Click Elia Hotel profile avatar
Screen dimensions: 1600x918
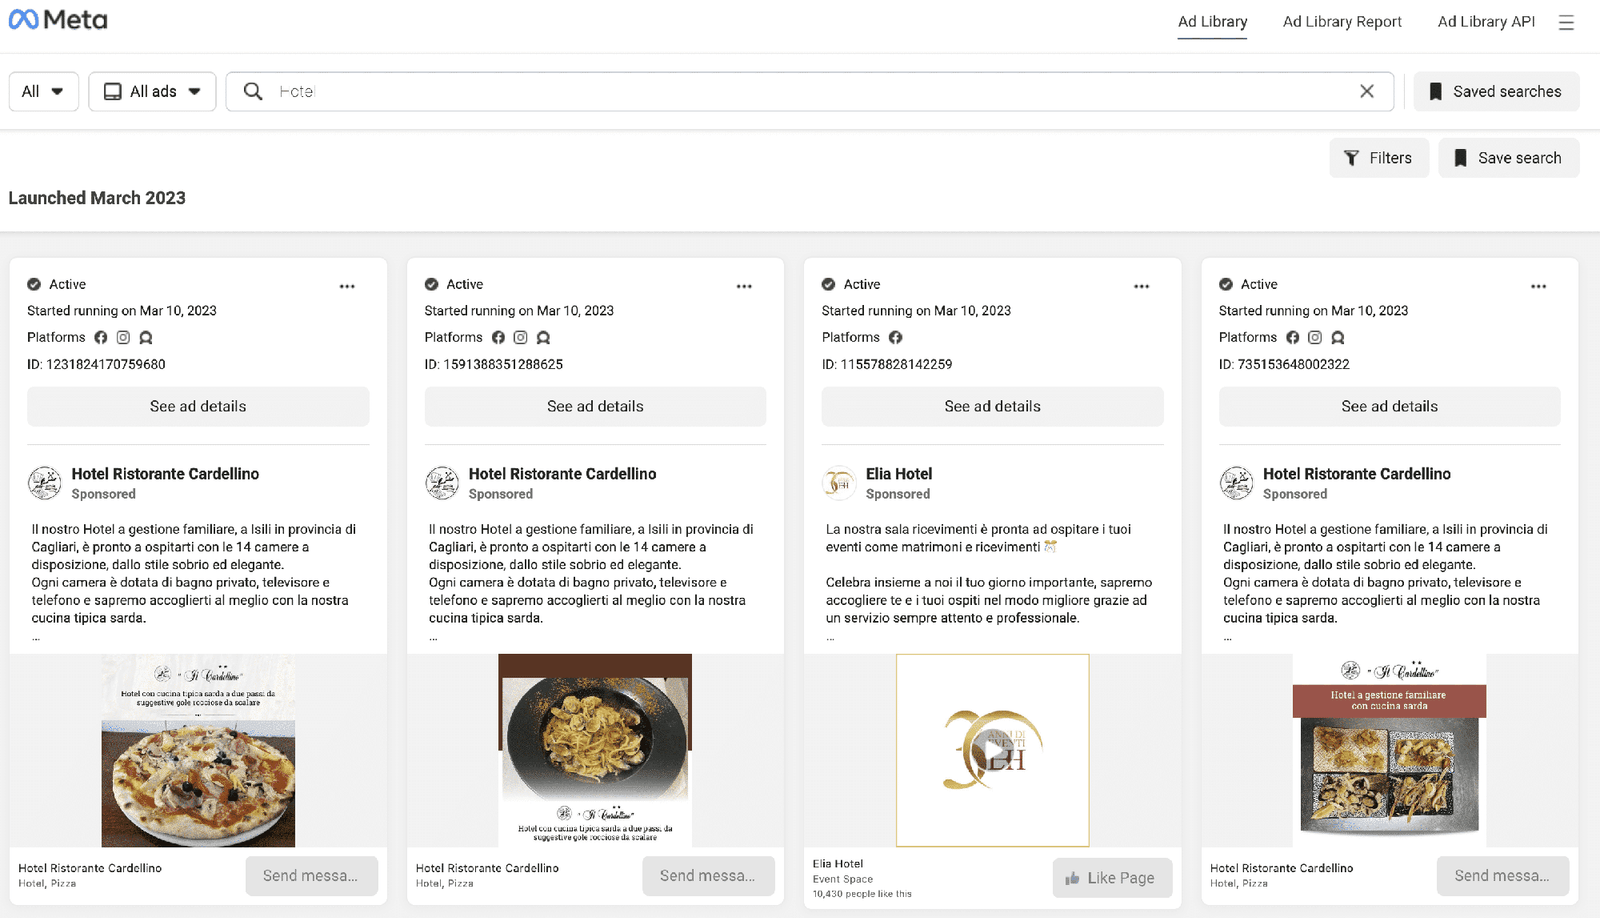point(838,483)
